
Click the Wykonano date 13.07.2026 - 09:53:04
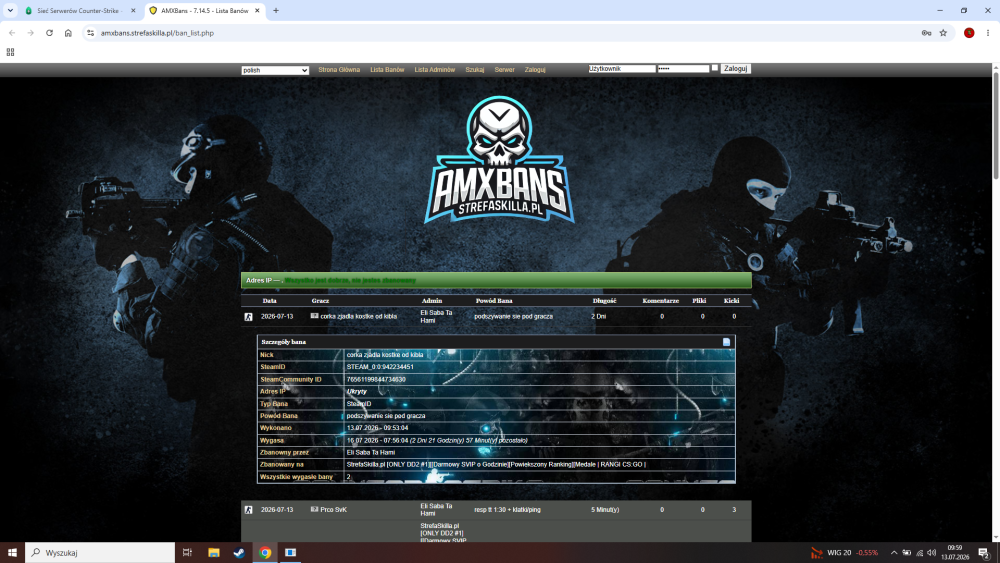[x=378, y=428]
